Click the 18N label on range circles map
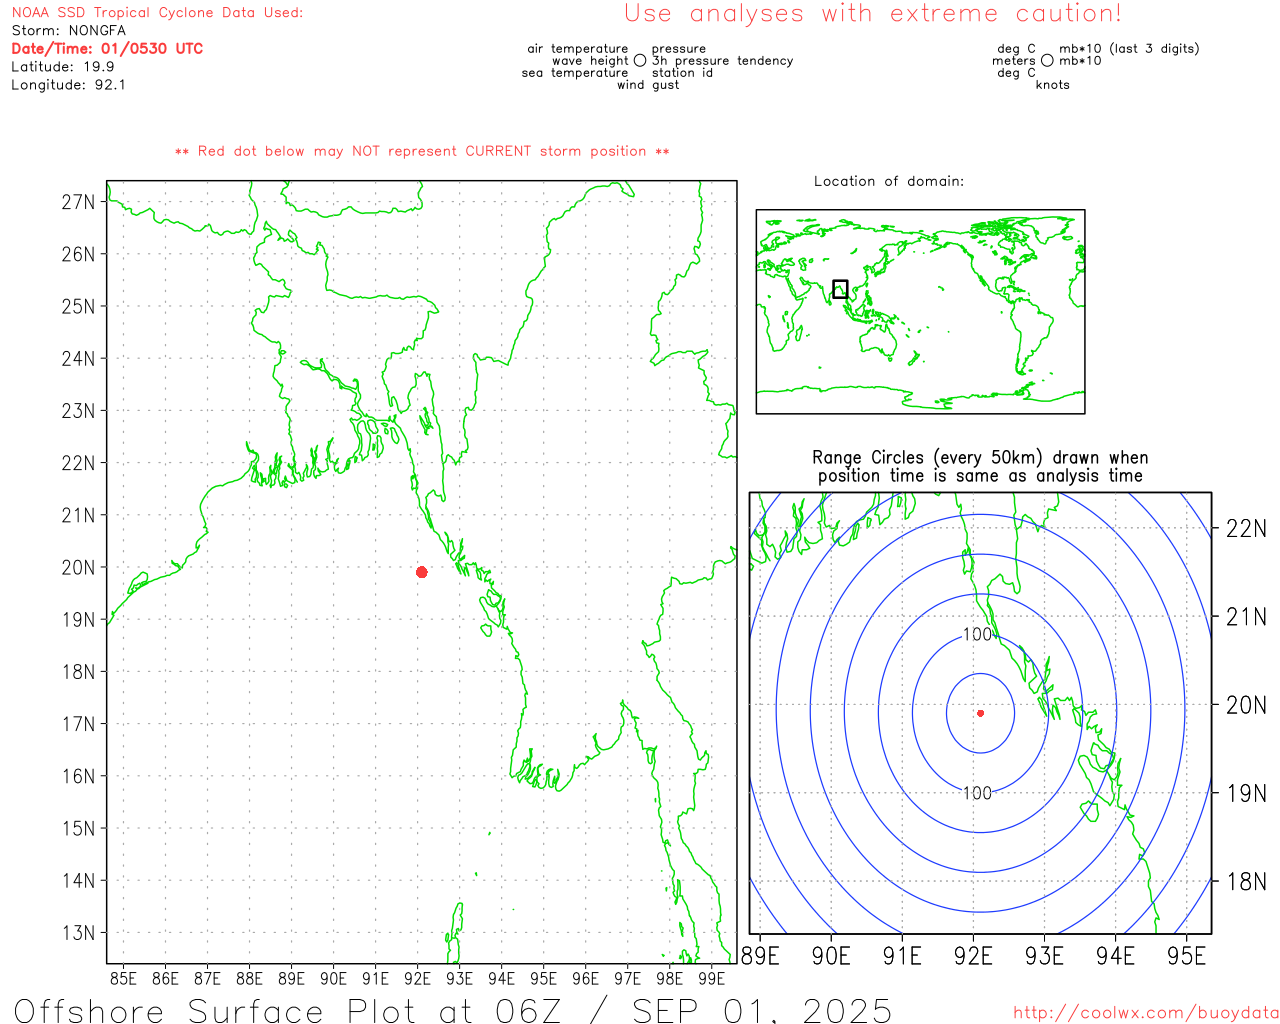Viewport: 1280px width, 1024px height. 1246,882
